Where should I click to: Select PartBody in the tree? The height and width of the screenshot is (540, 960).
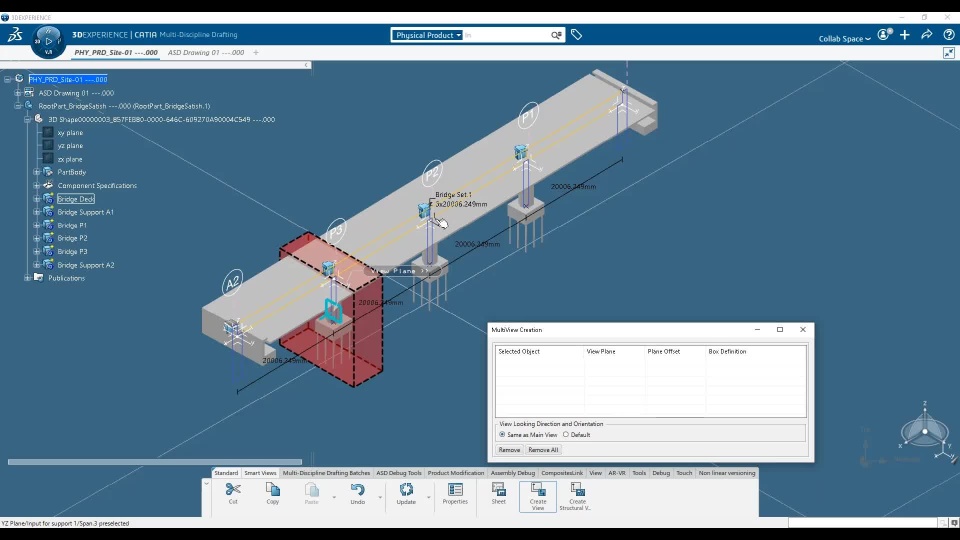click(x=72, y=172)
